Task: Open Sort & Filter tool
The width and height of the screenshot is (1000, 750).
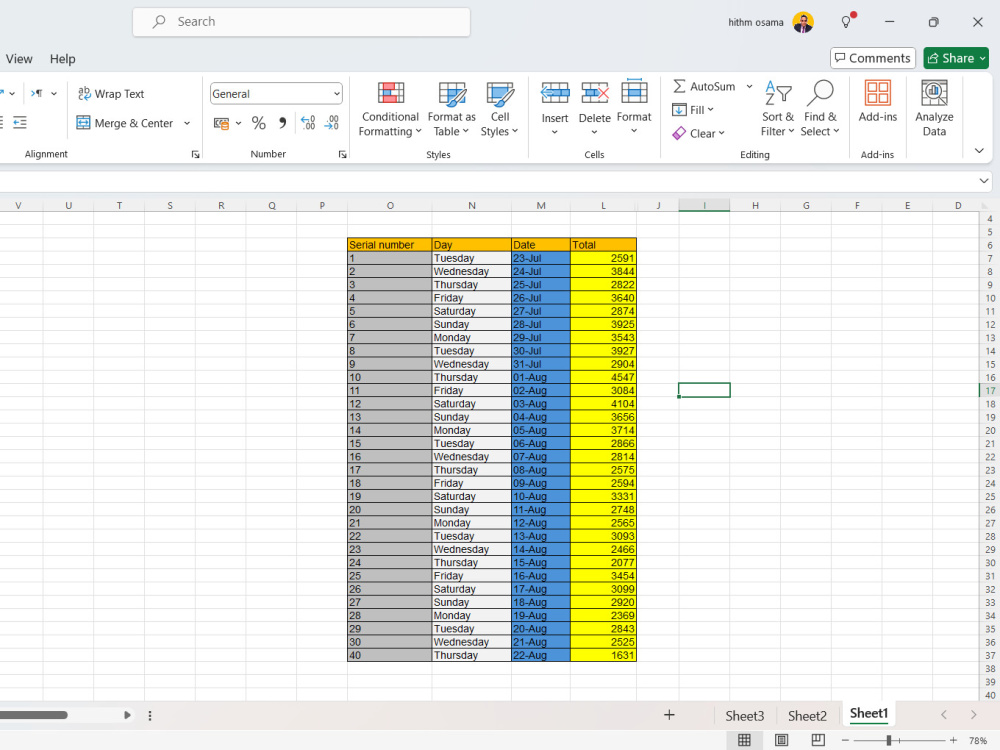Action: [777, 109]
